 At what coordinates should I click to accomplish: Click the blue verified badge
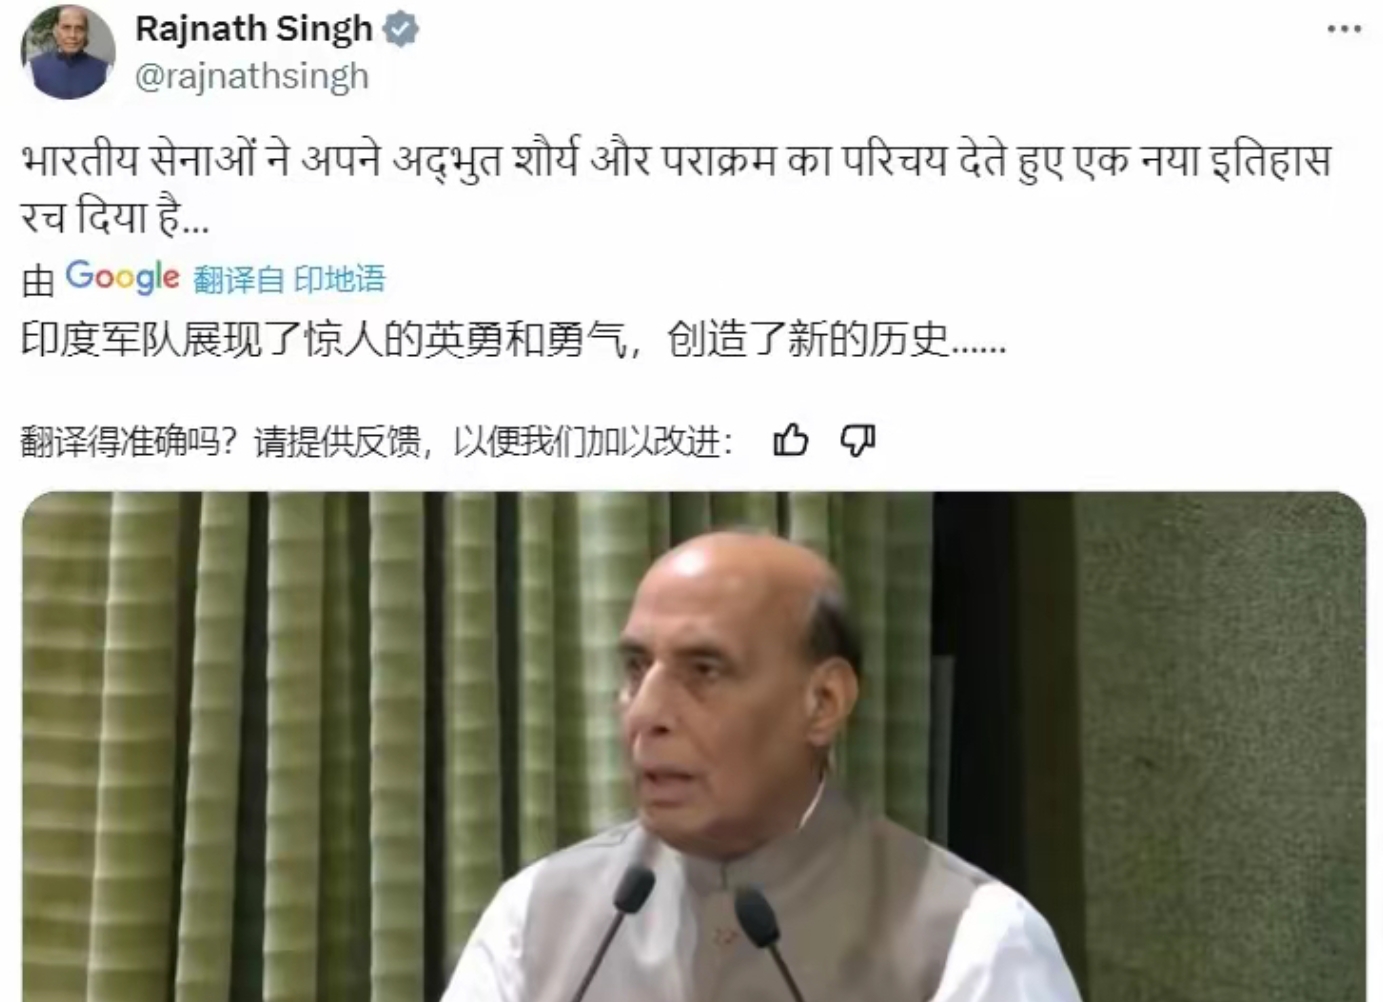(x=401, y=30)
